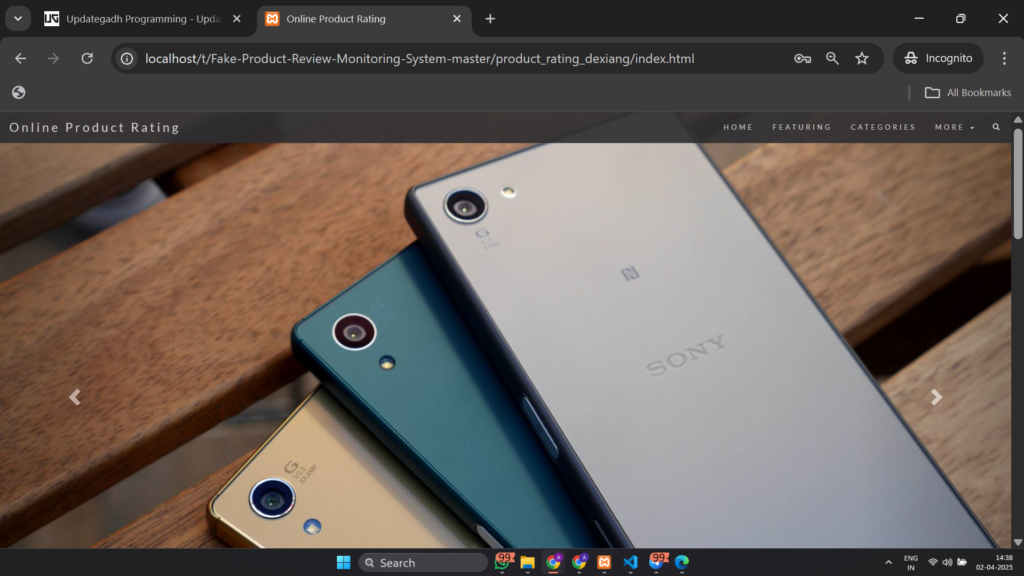This screenshot has height=576, width=1024.
Task: Click the Chrome icon beside XAMPP
Action: pyautogui.click(x=579, y=562)
